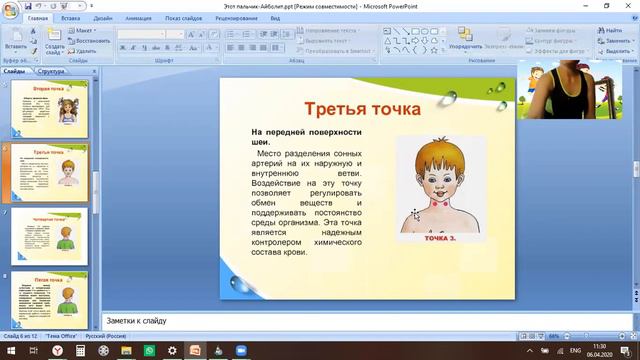Switch to the Структура outline tab
640x360 pixels.
[x=51, y=71]
